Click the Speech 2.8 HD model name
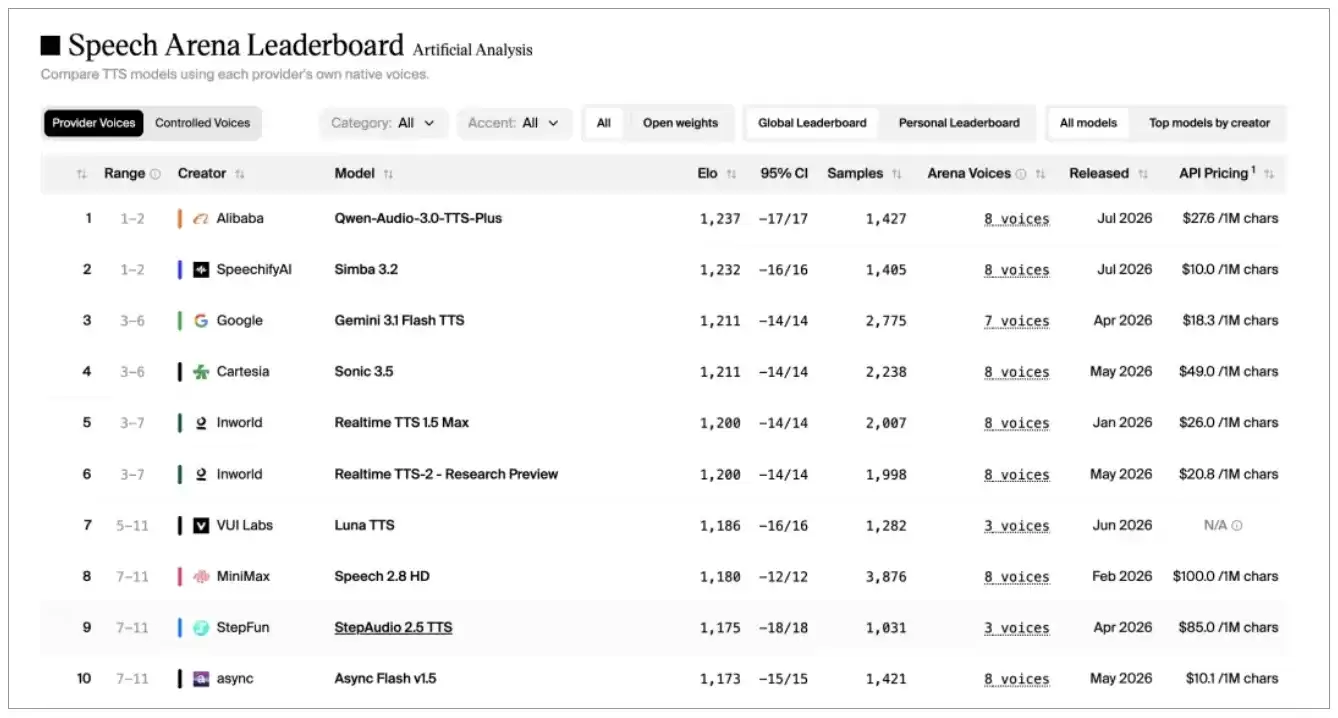 [382, 576]
